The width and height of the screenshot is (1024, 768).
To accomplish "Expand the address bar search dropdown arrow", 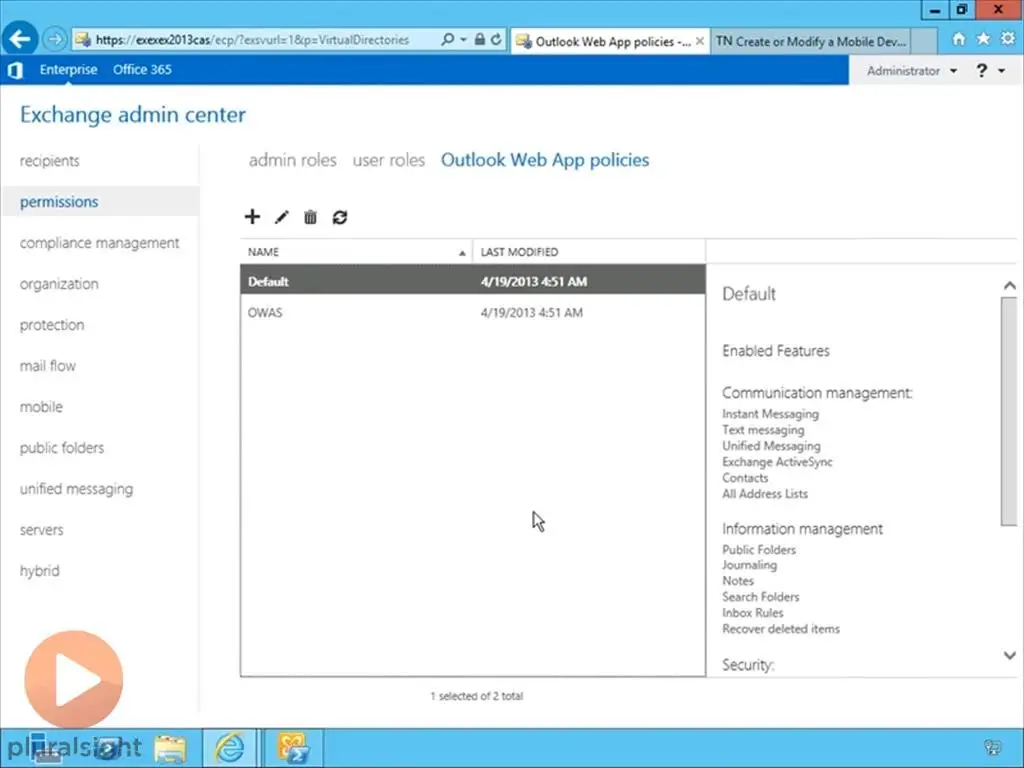I will (463, 39).
